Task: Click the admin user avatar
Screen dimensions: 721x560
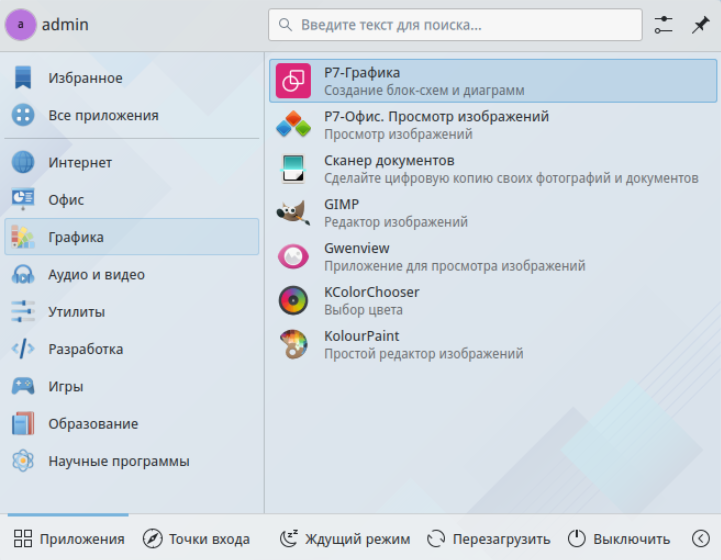Action: point(21,25)
